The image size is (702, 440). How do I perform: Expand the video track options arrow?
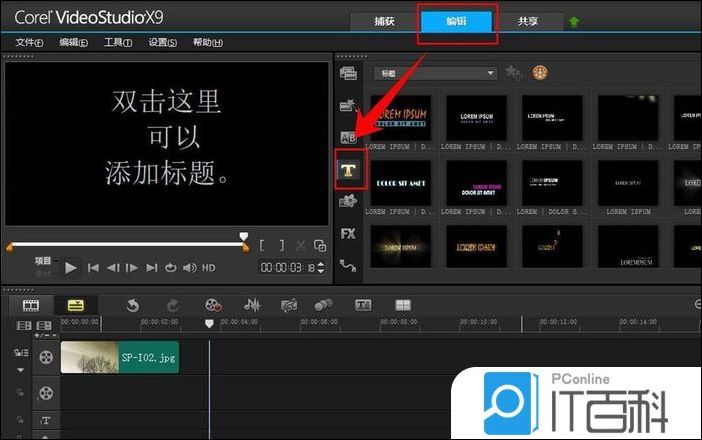[x=20, y=370]
